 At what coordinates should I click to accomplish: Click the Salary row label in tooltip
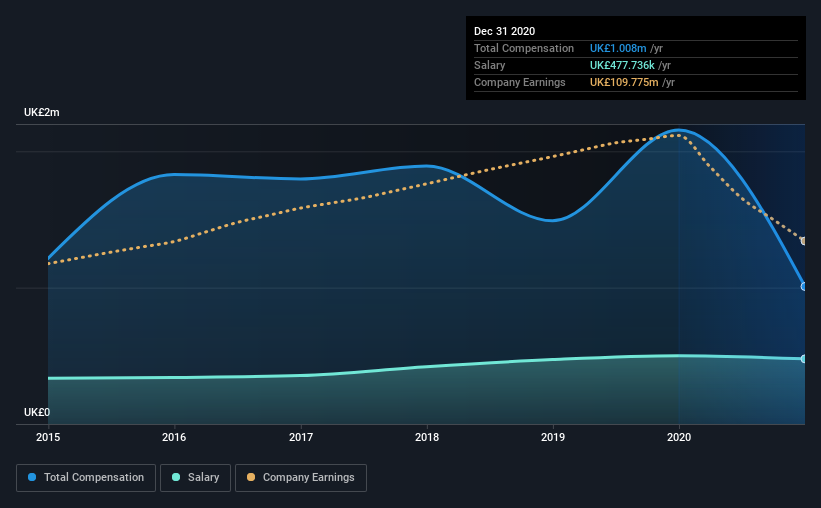(x=490, y=65)
